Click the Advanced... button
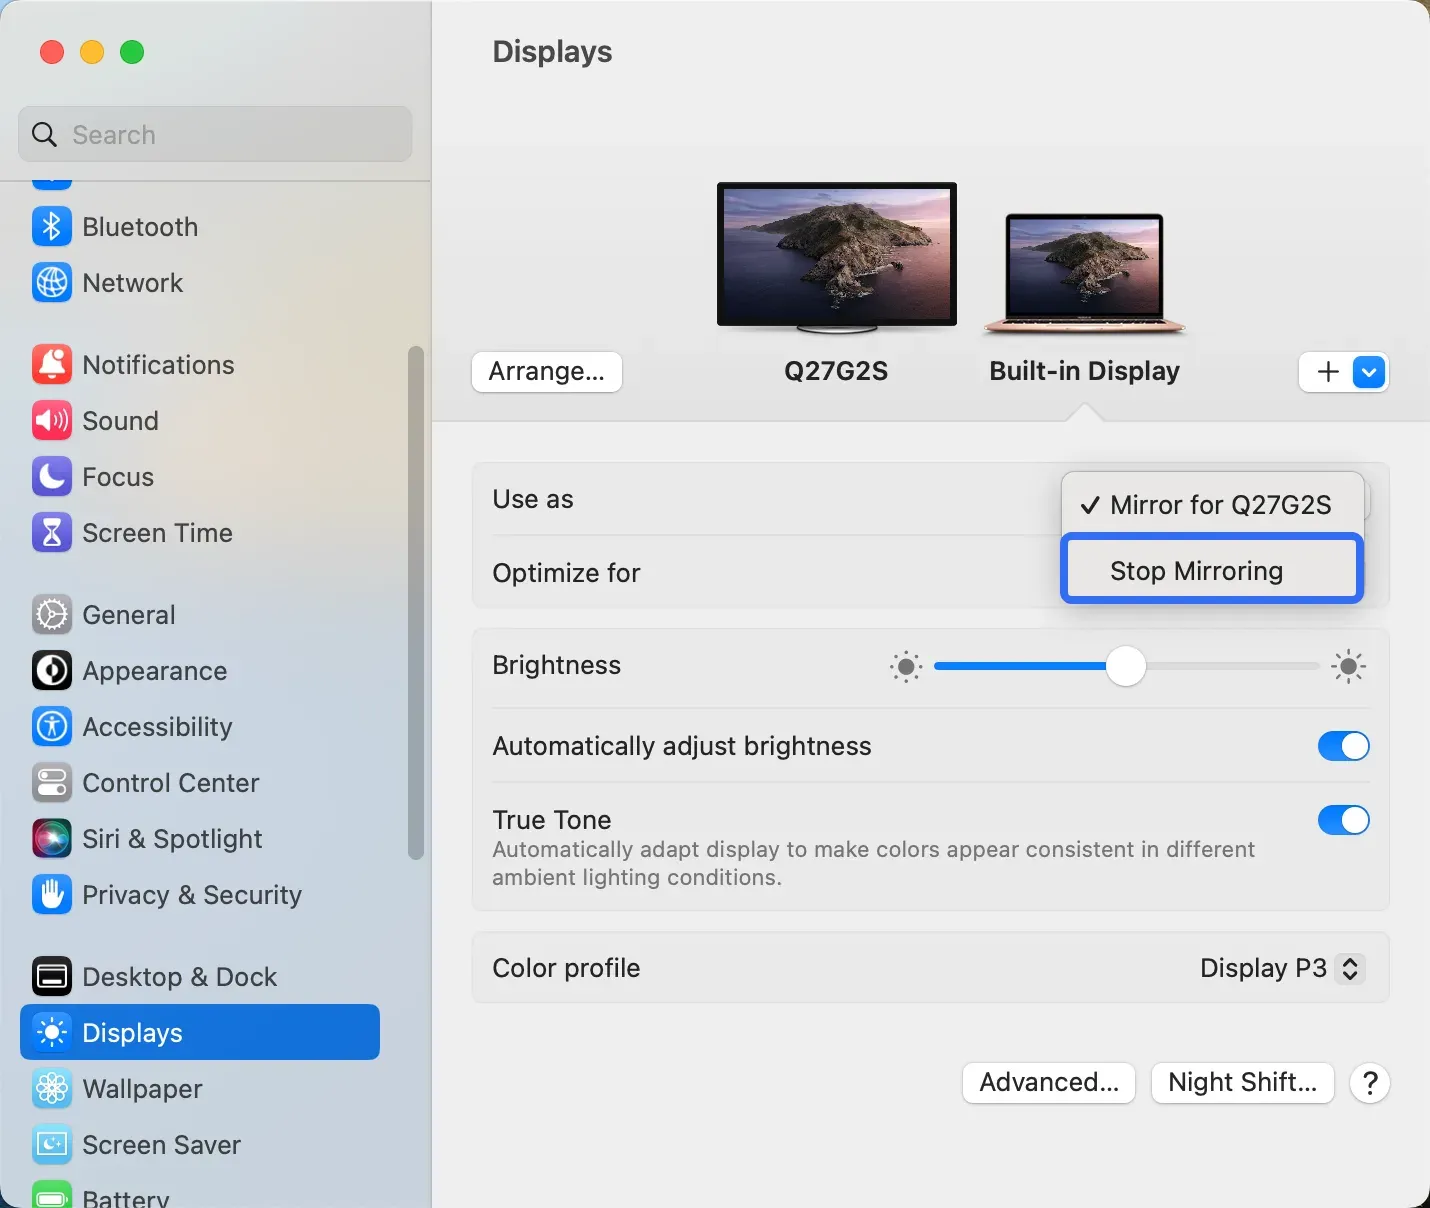 click(1049, 1083)
